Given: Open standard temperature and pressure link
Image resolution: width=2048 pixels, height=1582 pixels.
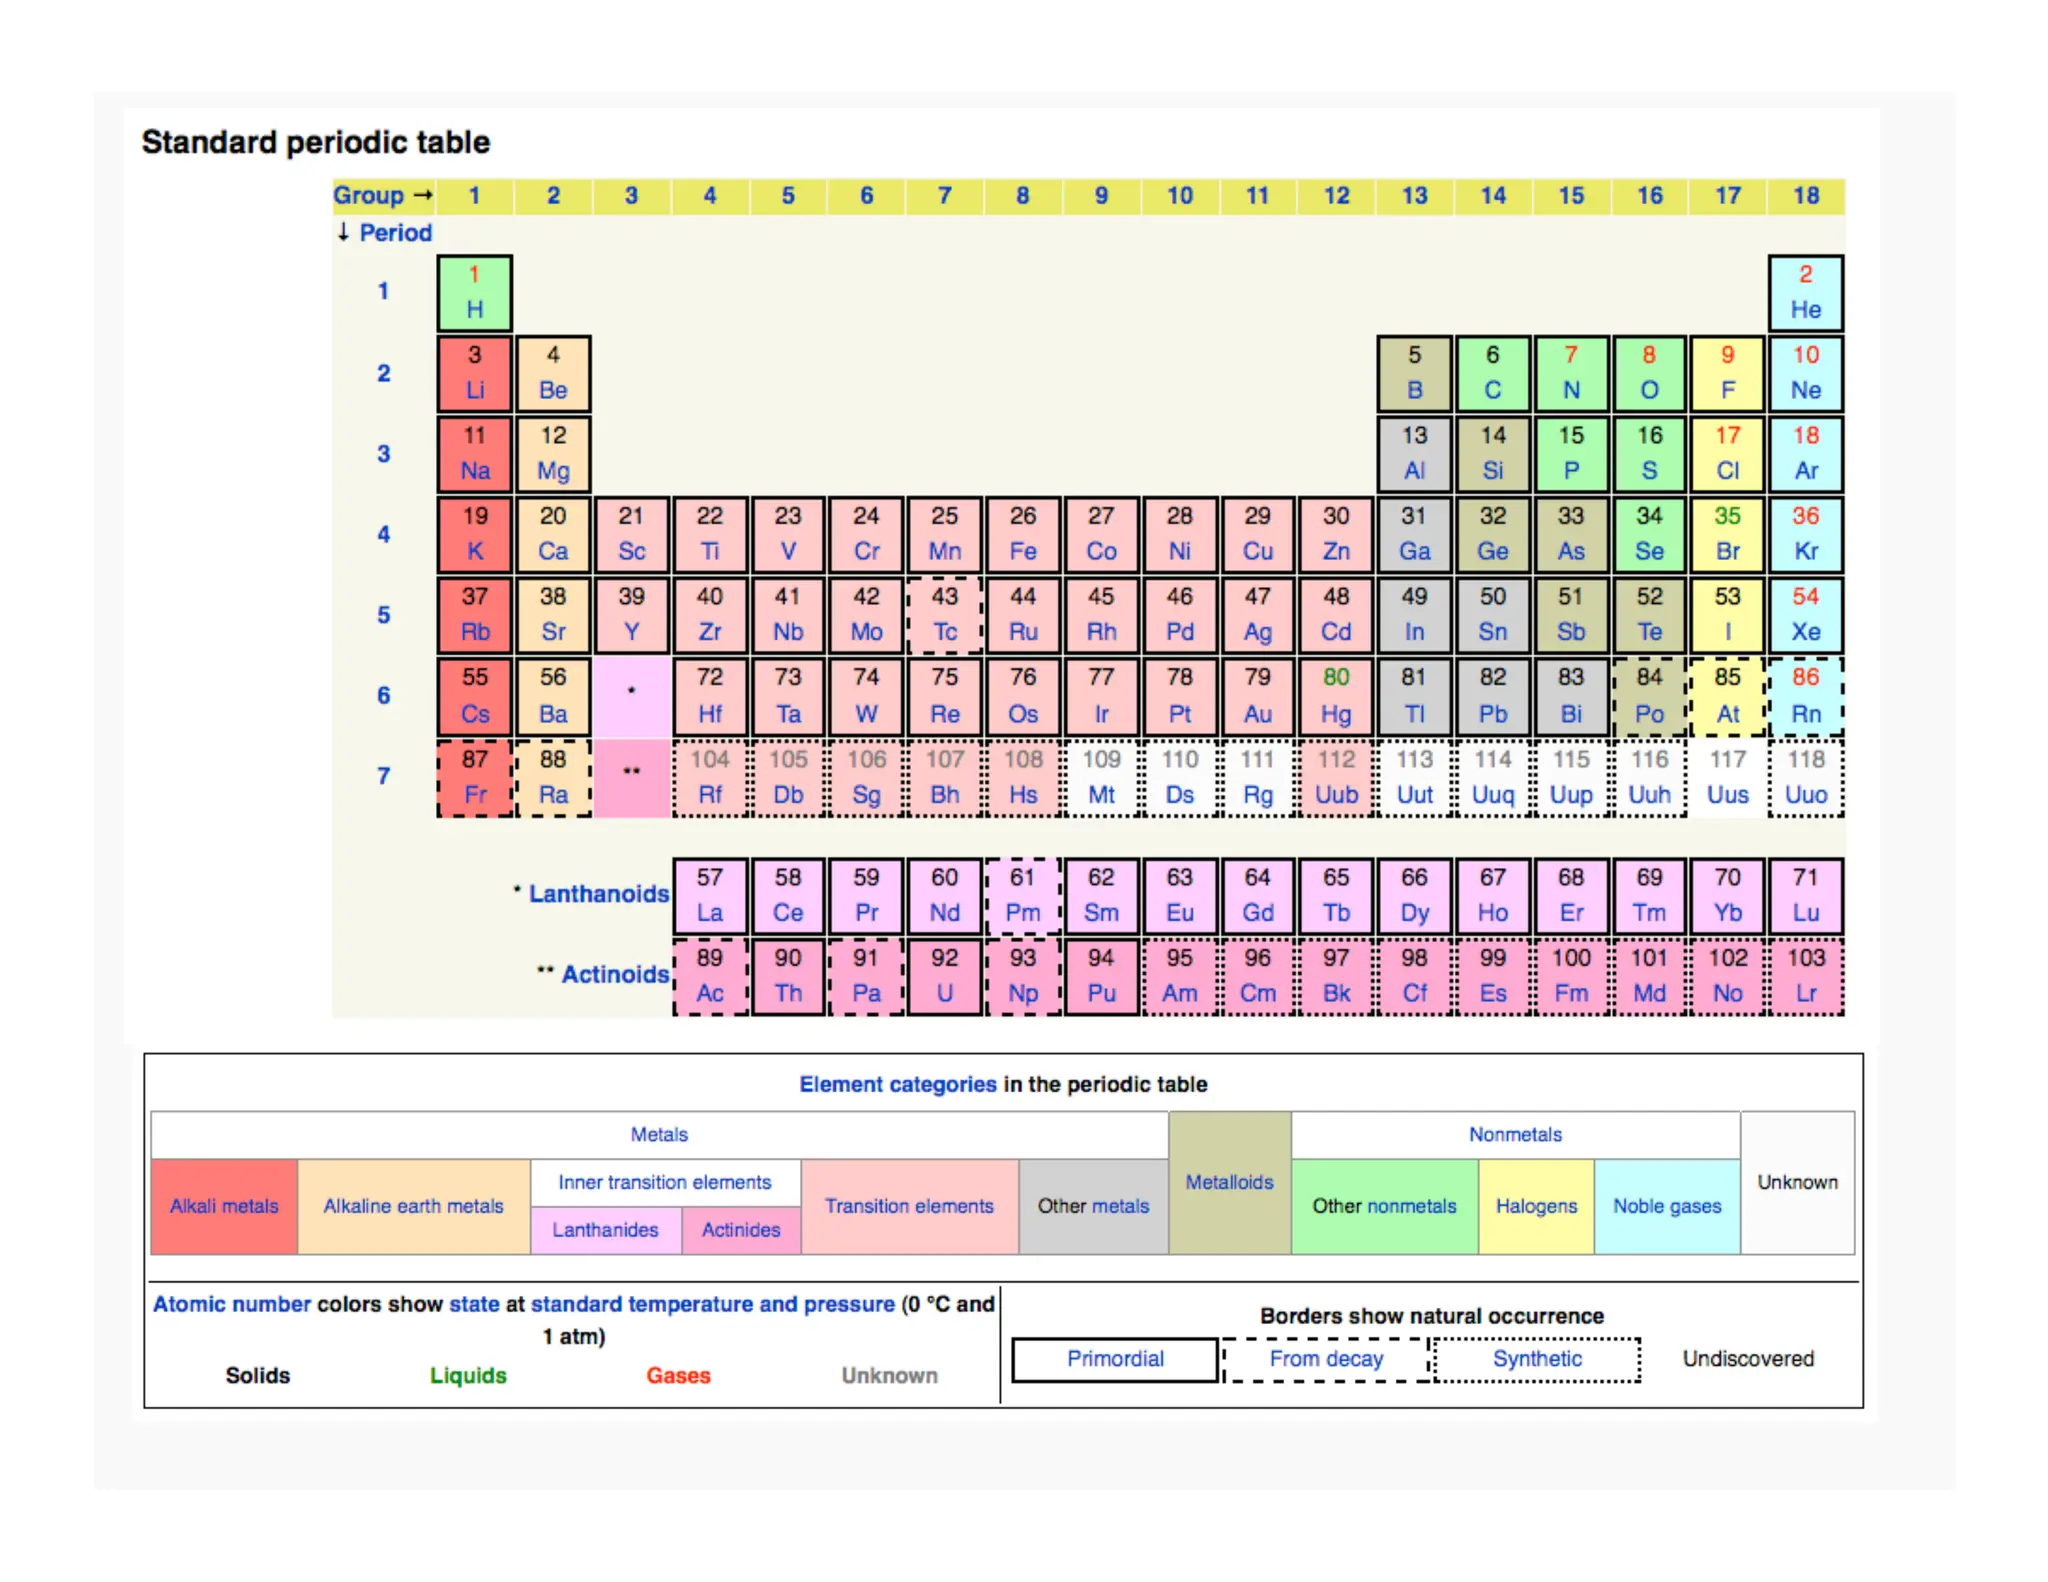Looking at the screenshot, I should point(712,1305).
